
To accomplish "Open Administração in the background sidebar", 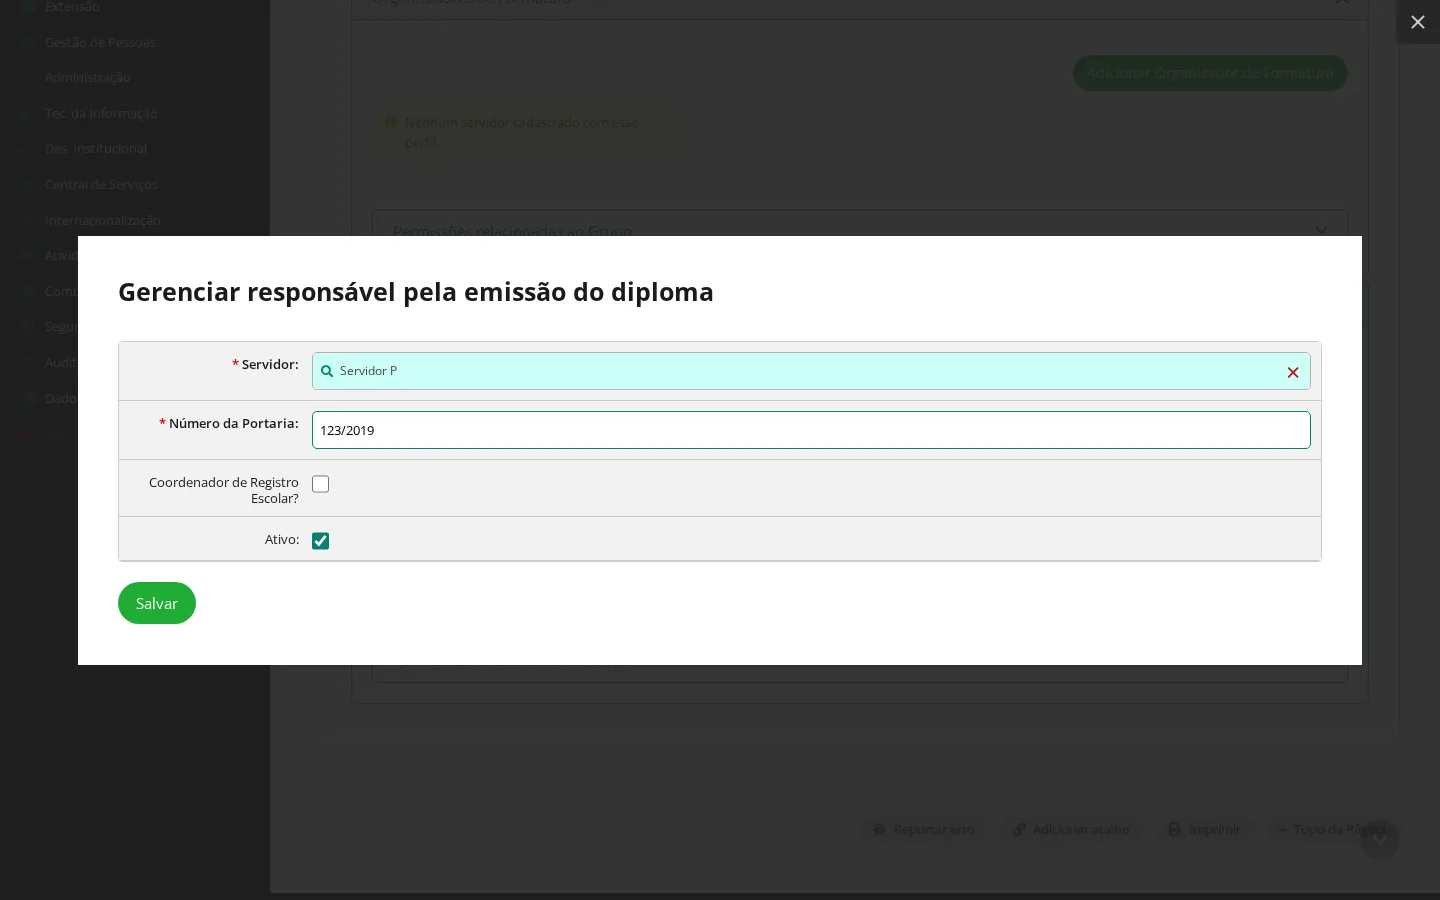I will [87, 78].
